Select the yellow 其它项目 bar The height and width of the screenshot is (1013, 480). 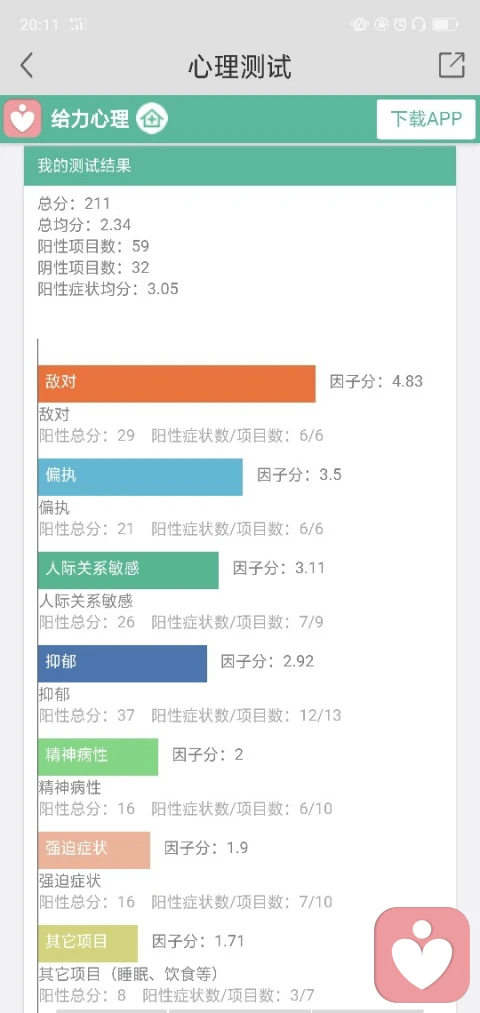(x=88, y=943)
